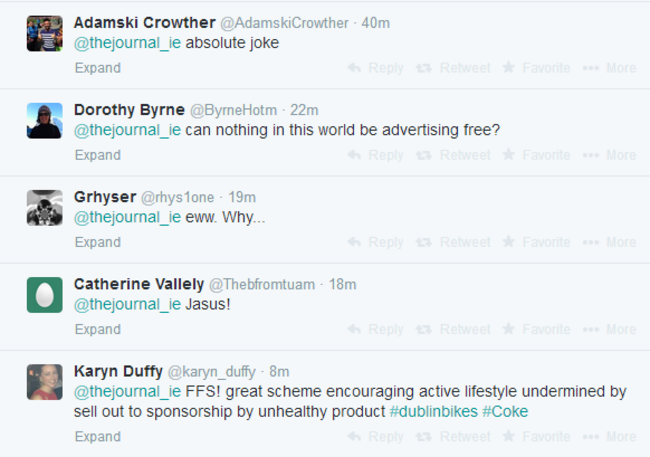Expand Adamski Crowther's tweet

tap(97, 68)
